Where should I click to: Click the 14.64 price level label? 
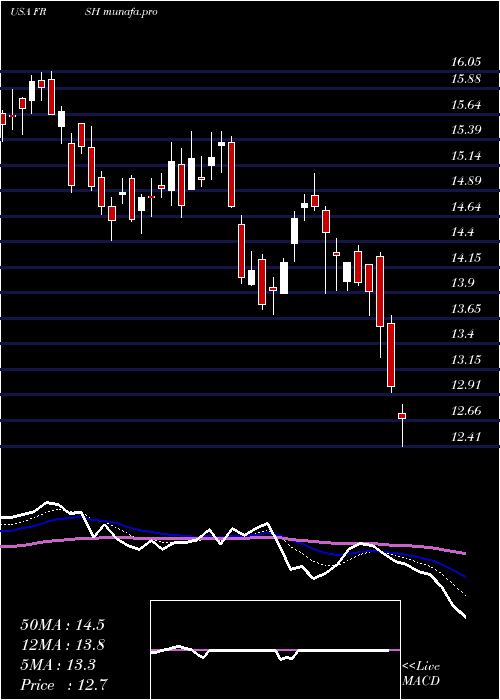point(466,207)
